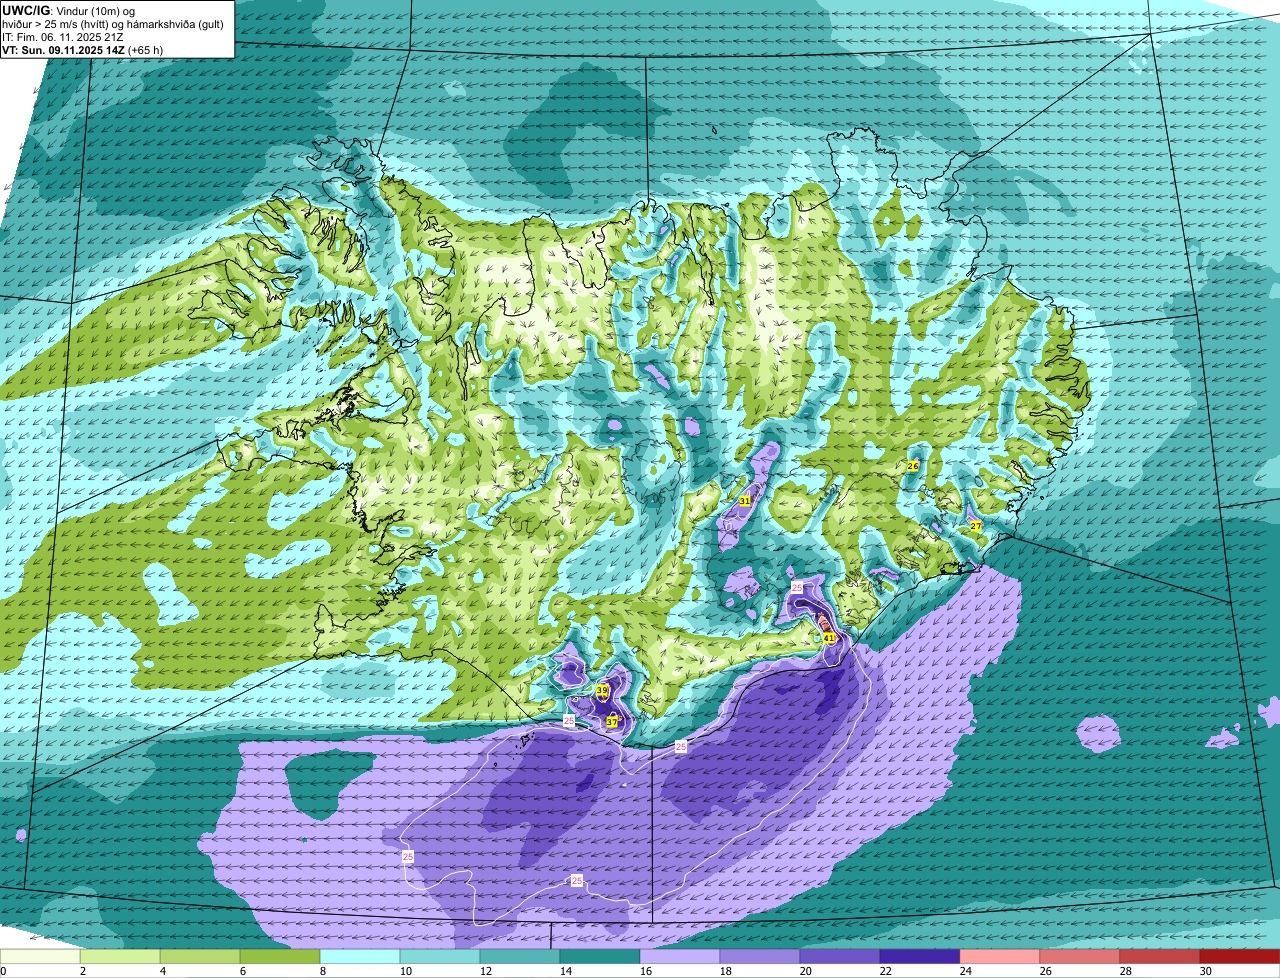The width and height of the screenshot is (1280, 978).
Task: Select the 28–30 m/s red legend swatch
Action: 1160,956
